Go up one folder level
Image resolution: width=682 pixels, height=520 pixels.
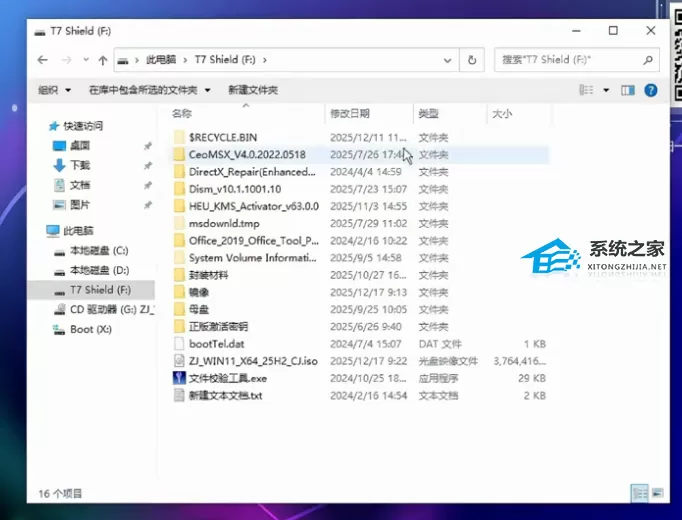point(103,60)
